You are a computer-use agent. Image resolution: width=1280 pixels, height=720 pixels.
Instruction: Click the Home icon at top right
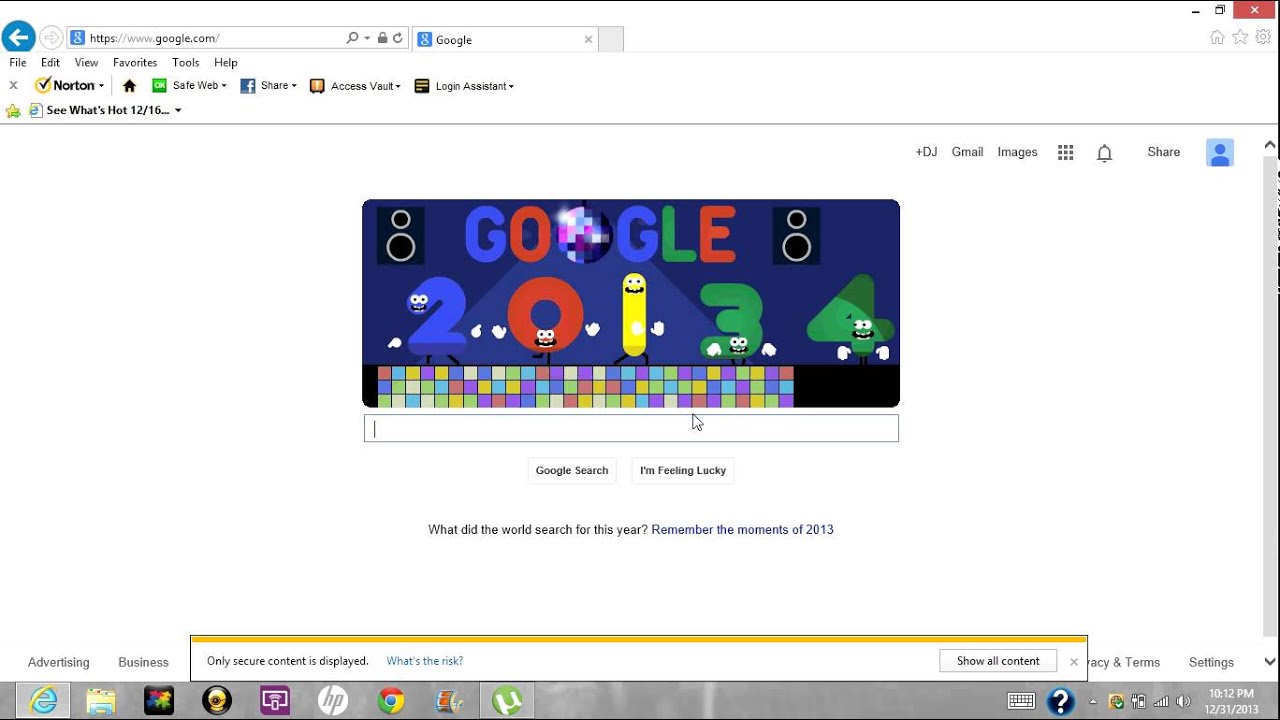(x=1217, y=37)
